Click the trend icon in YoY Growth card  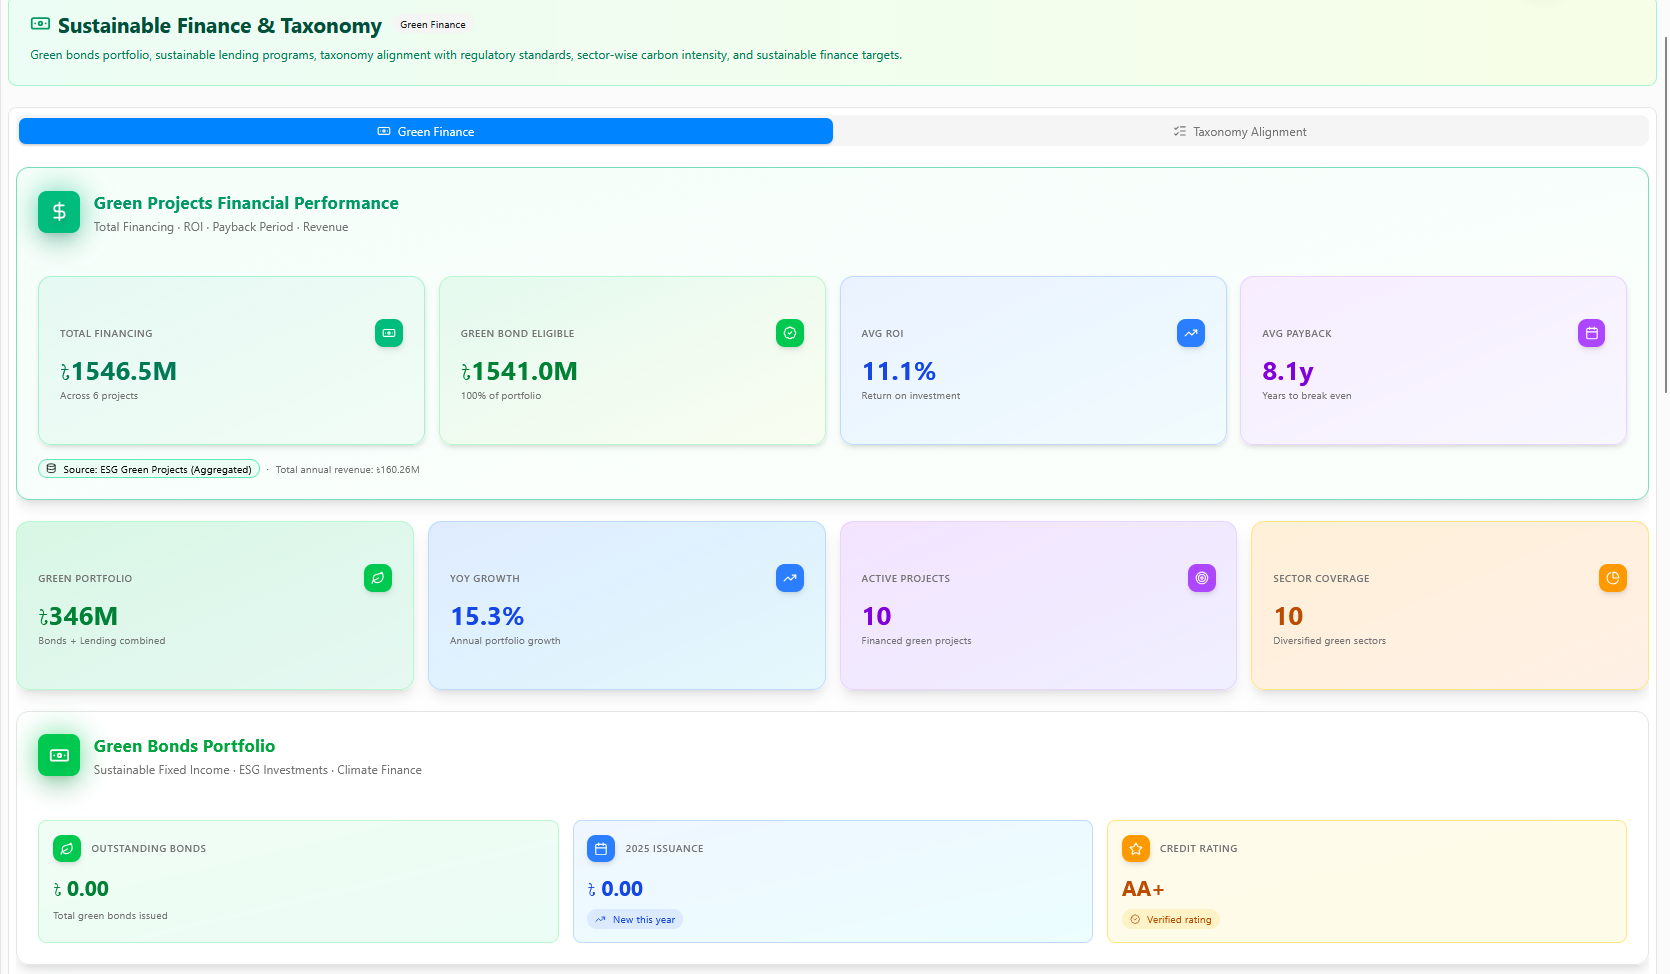pos(789,578)
